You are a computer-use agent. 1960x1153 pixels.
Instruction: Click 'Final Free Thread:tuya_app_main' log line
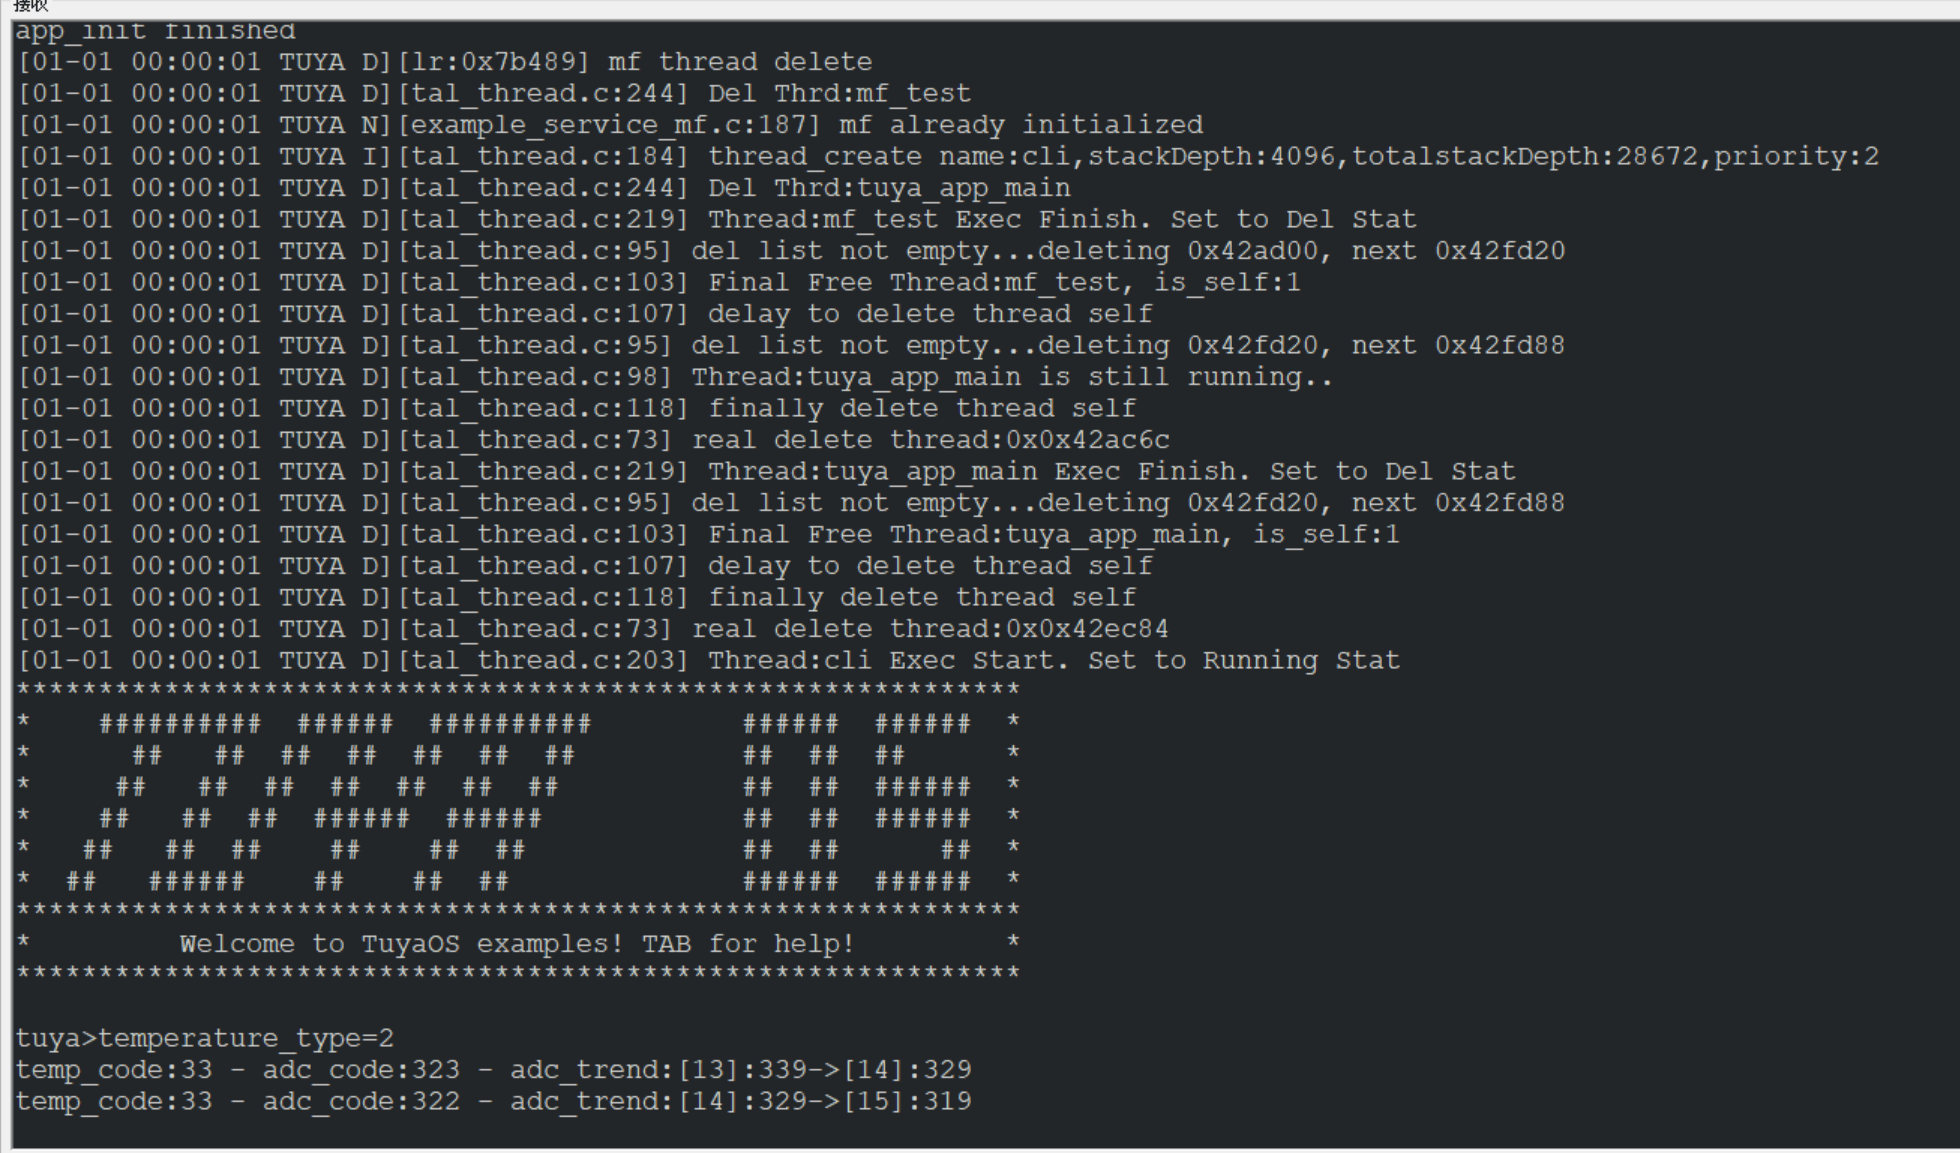709,534
